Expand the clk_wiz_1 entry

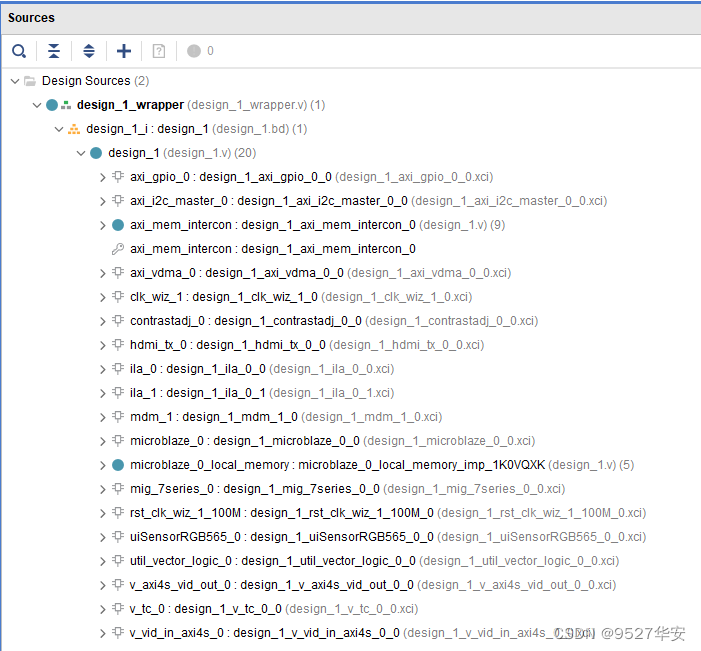pos(102,298)
